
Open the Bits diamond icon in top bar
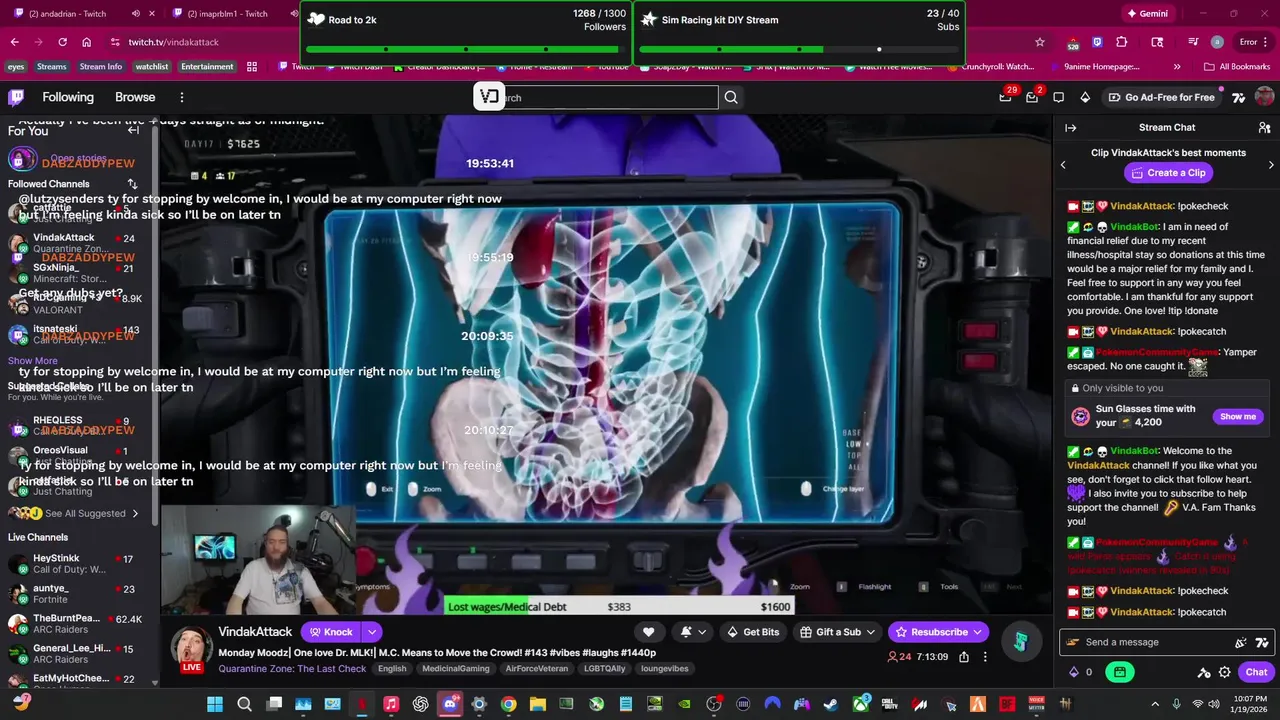(x=1085, y=97)
